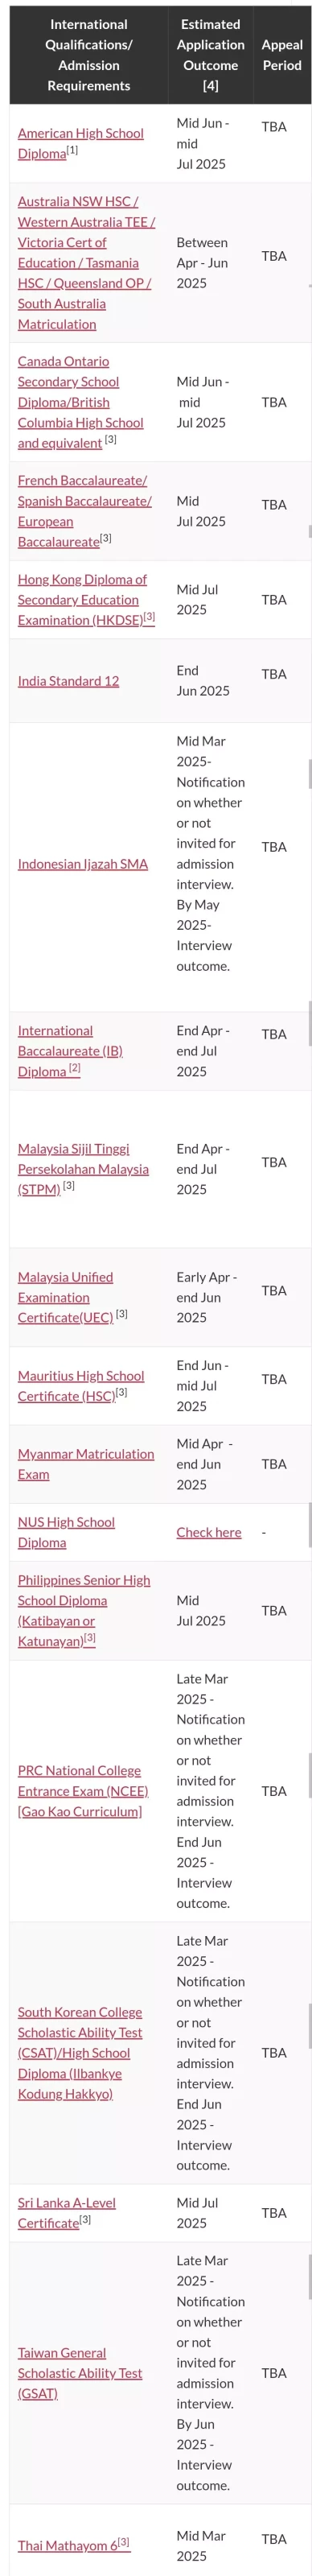Click the Malaysia Unified Examination Certificate link
The width and height of the screenshot is (312, 2576).
click(72, 1297)
